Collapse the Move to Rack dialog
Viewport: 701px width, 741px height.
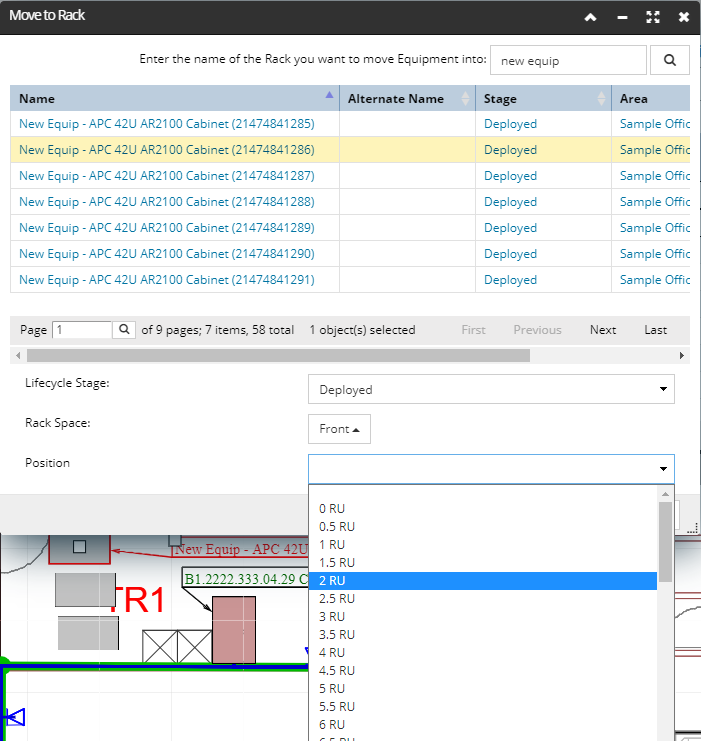point(590,17)
